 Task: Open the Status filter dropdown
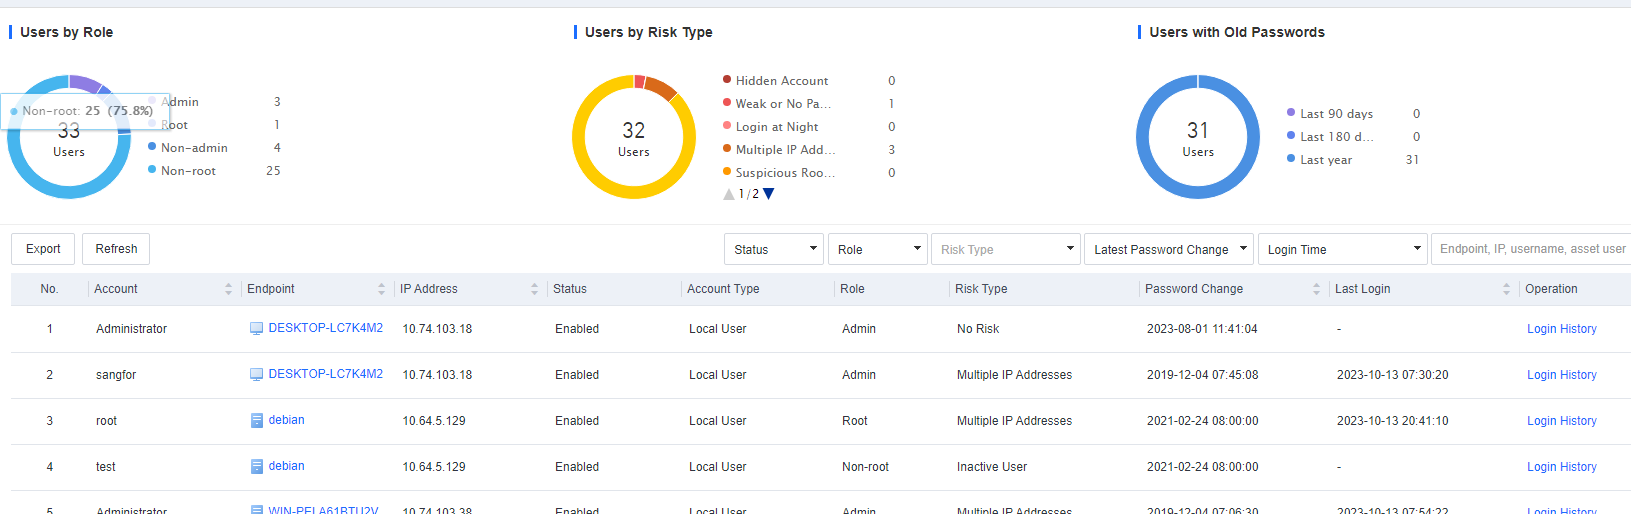[773, 249]
